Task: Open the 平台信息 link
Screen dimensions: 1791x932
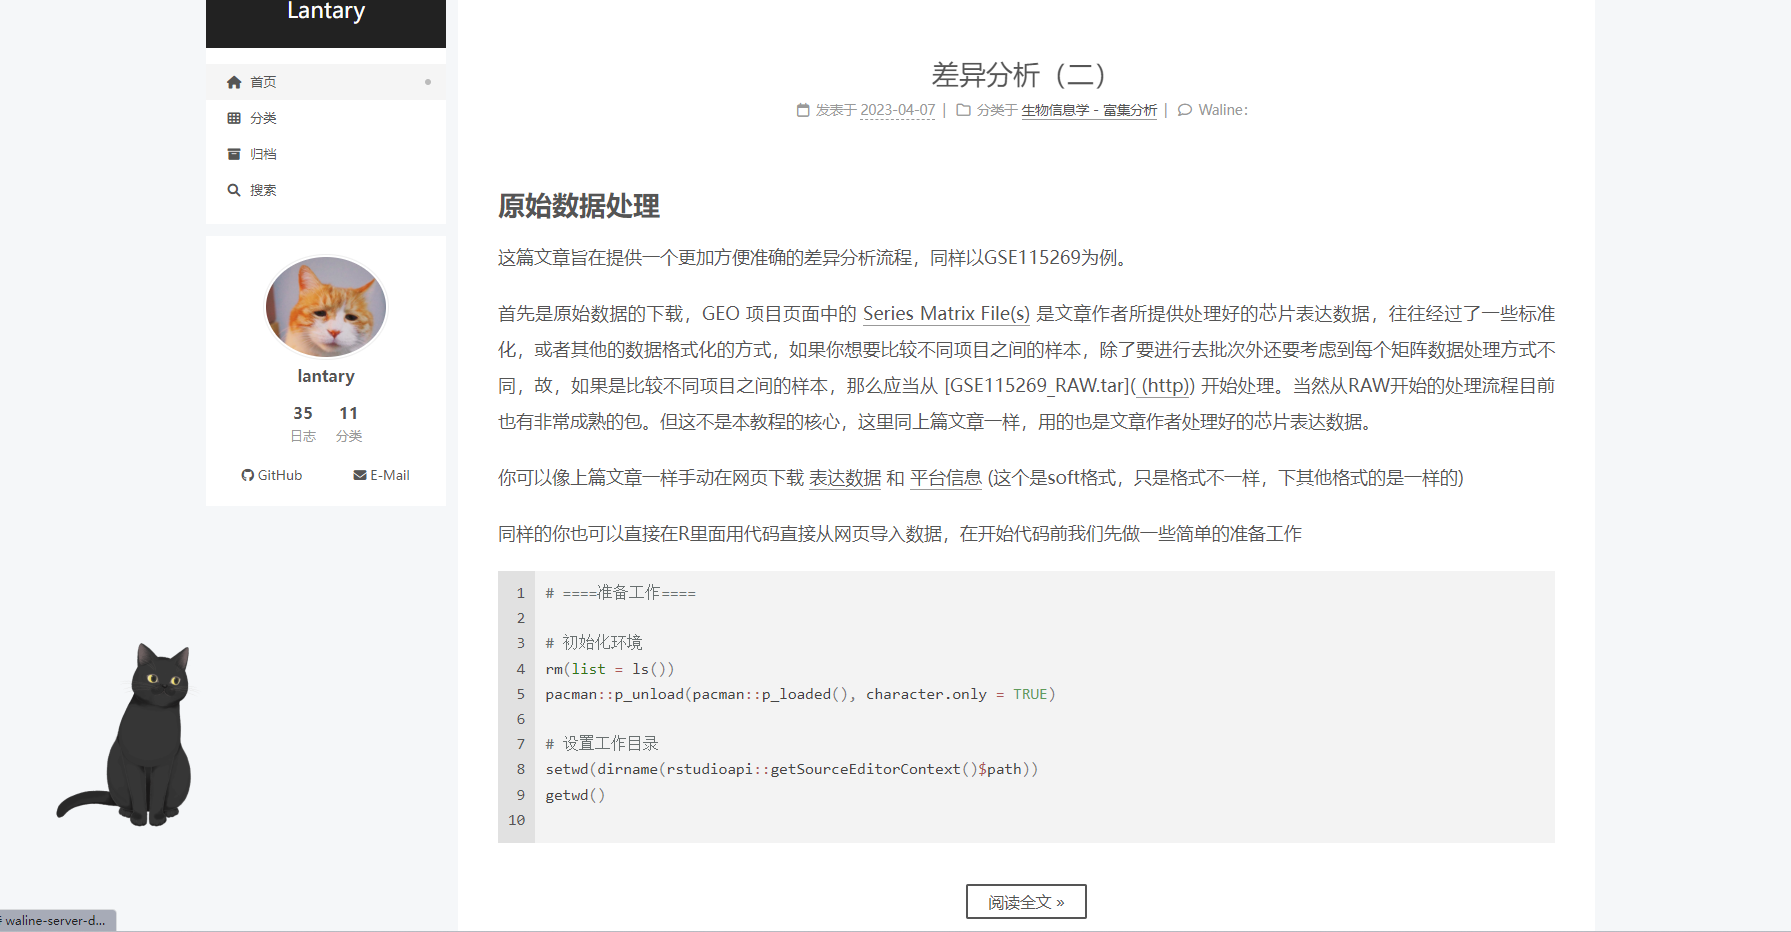Action: 944,478
